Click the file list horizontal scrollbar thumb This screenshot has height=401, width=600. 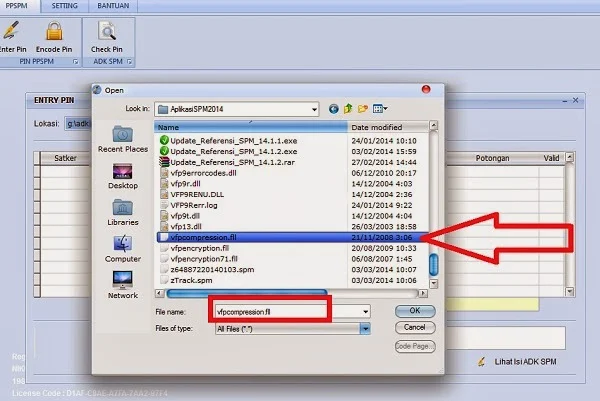pos(247,293)
